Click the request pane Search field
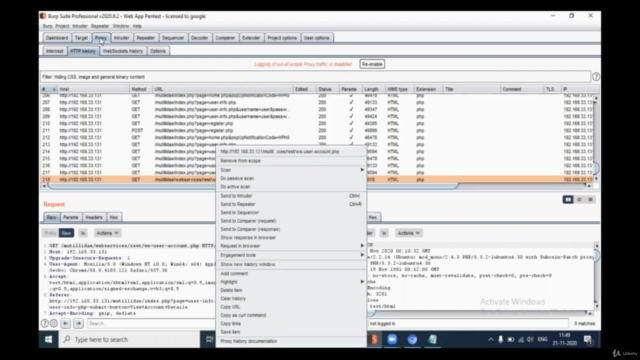 151,323
